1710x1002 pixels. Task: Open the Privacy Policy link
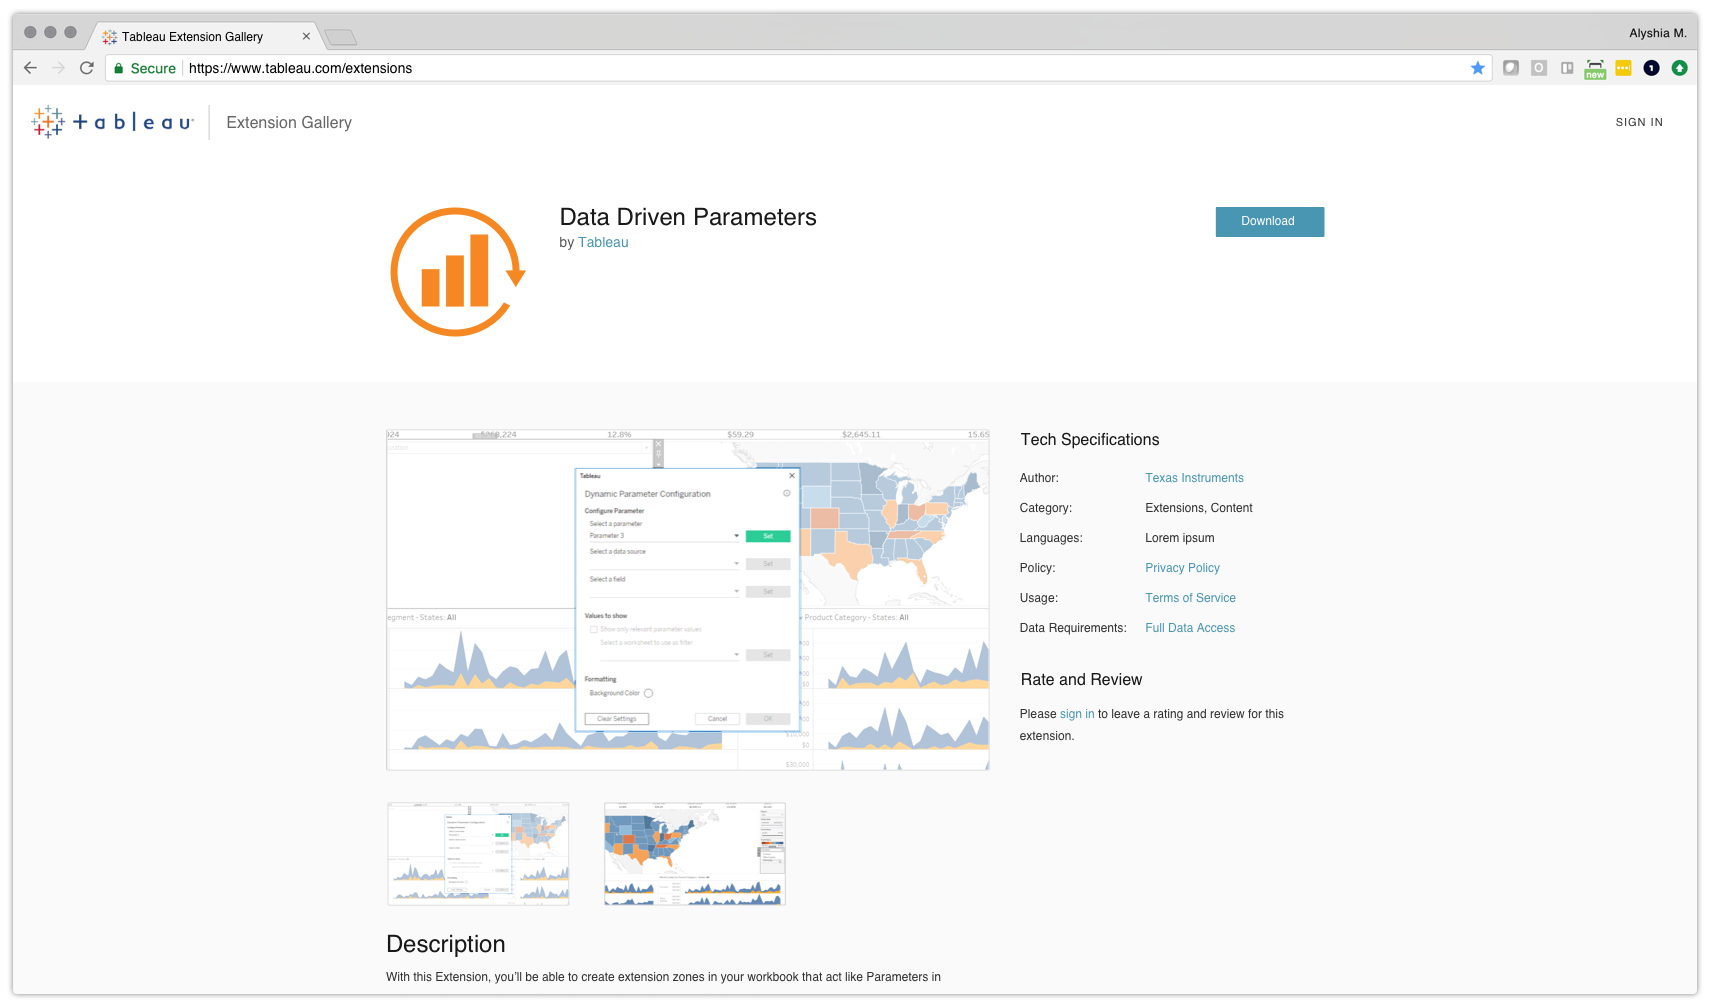click(1182, 568)
